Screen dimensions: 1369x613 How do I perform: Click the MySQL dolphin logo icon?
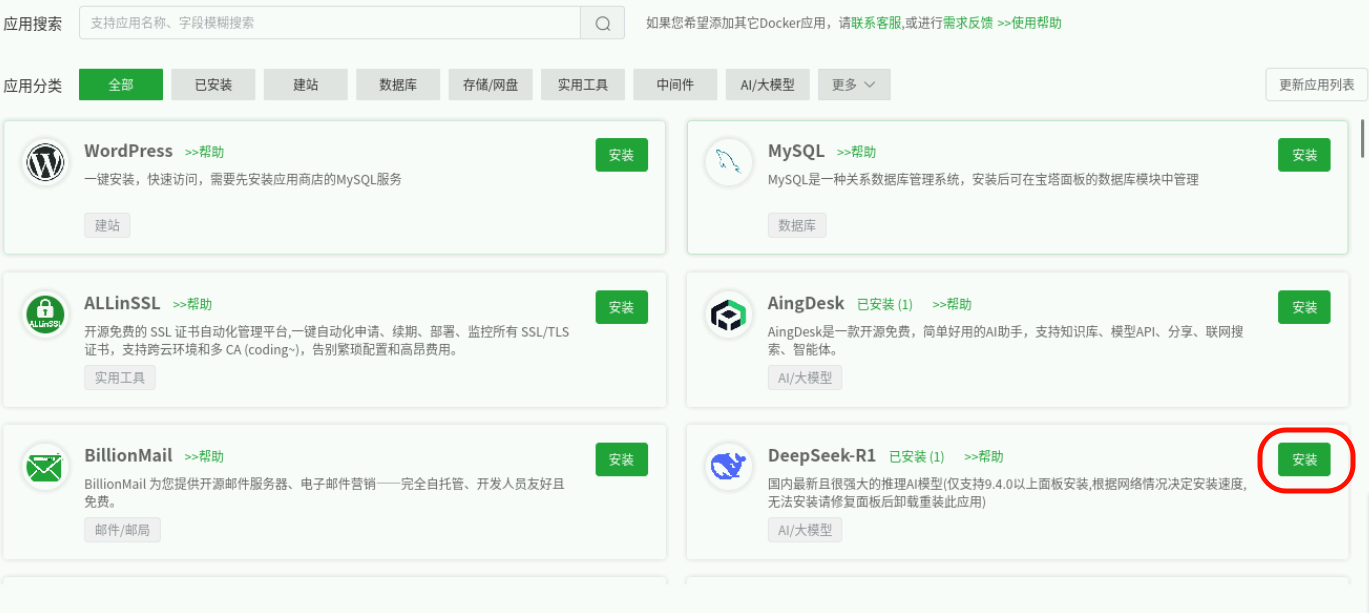pyautogui.click(x=729, y=163)
